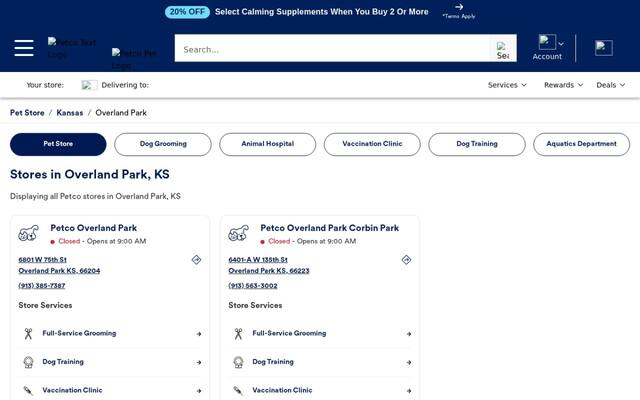640x400 pixels.
Task: Call (913) 563-3002
Action: pos(253,286)
